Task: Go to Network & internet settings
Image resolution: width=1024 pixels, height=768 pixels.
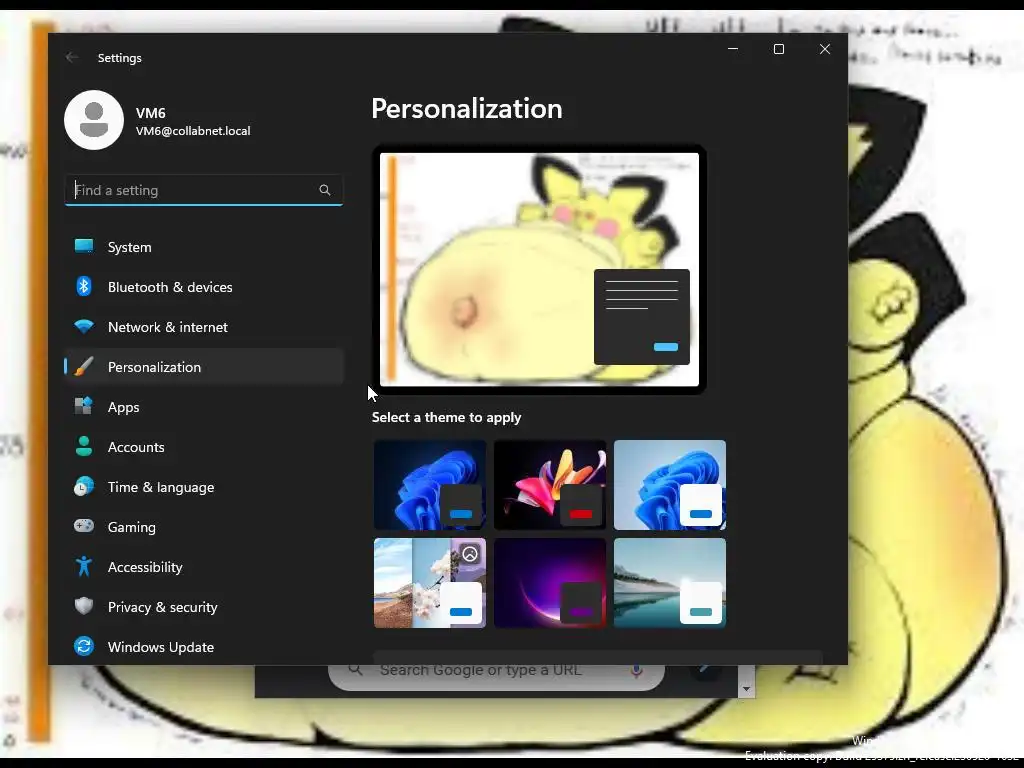Action: pos(204,327)
